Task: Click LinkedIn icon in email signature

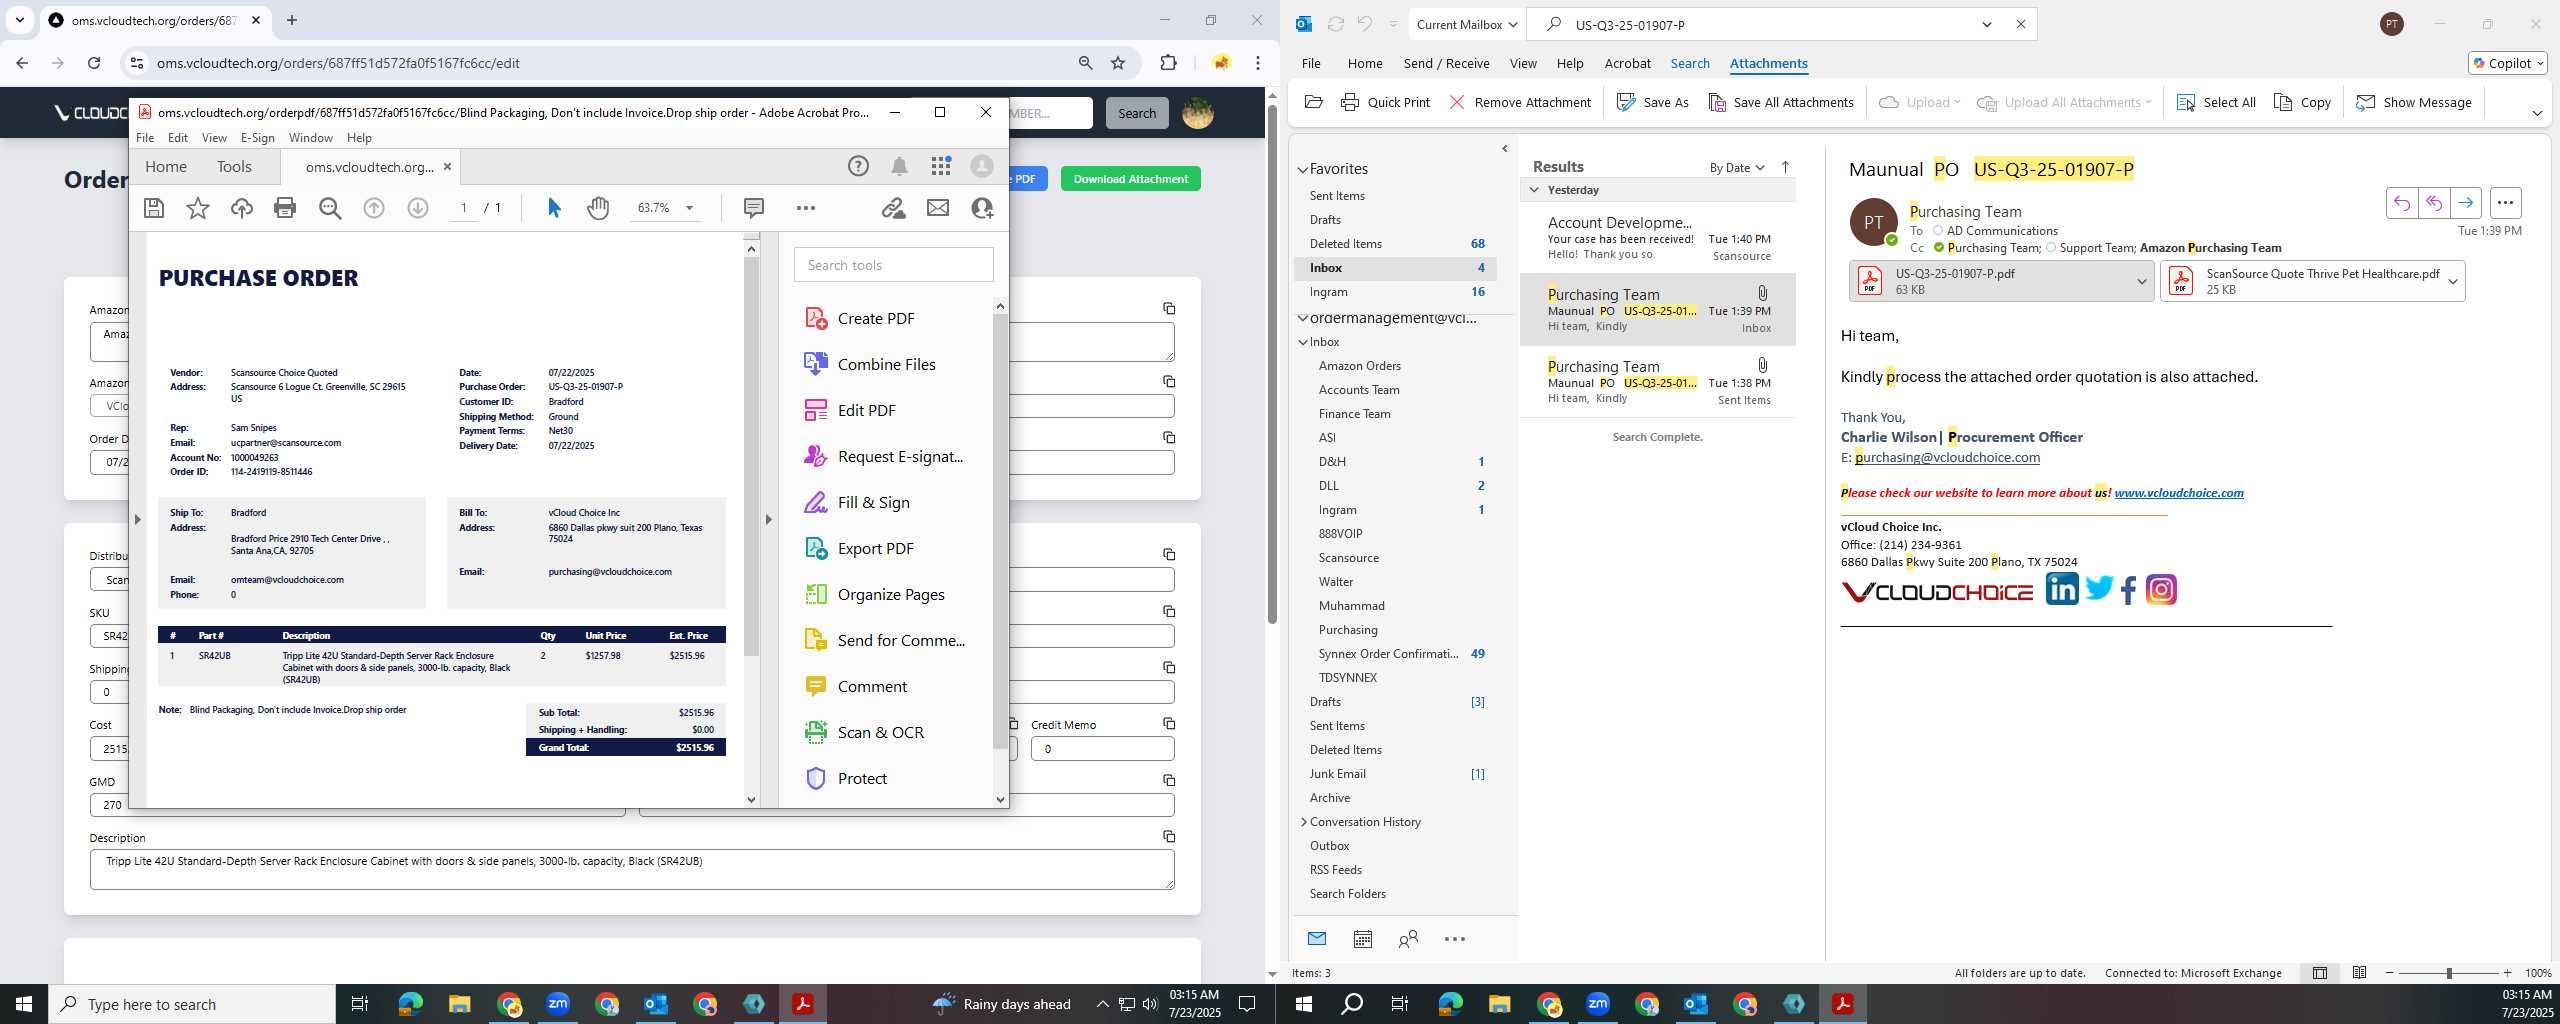Action: (x=2061, y=589)
